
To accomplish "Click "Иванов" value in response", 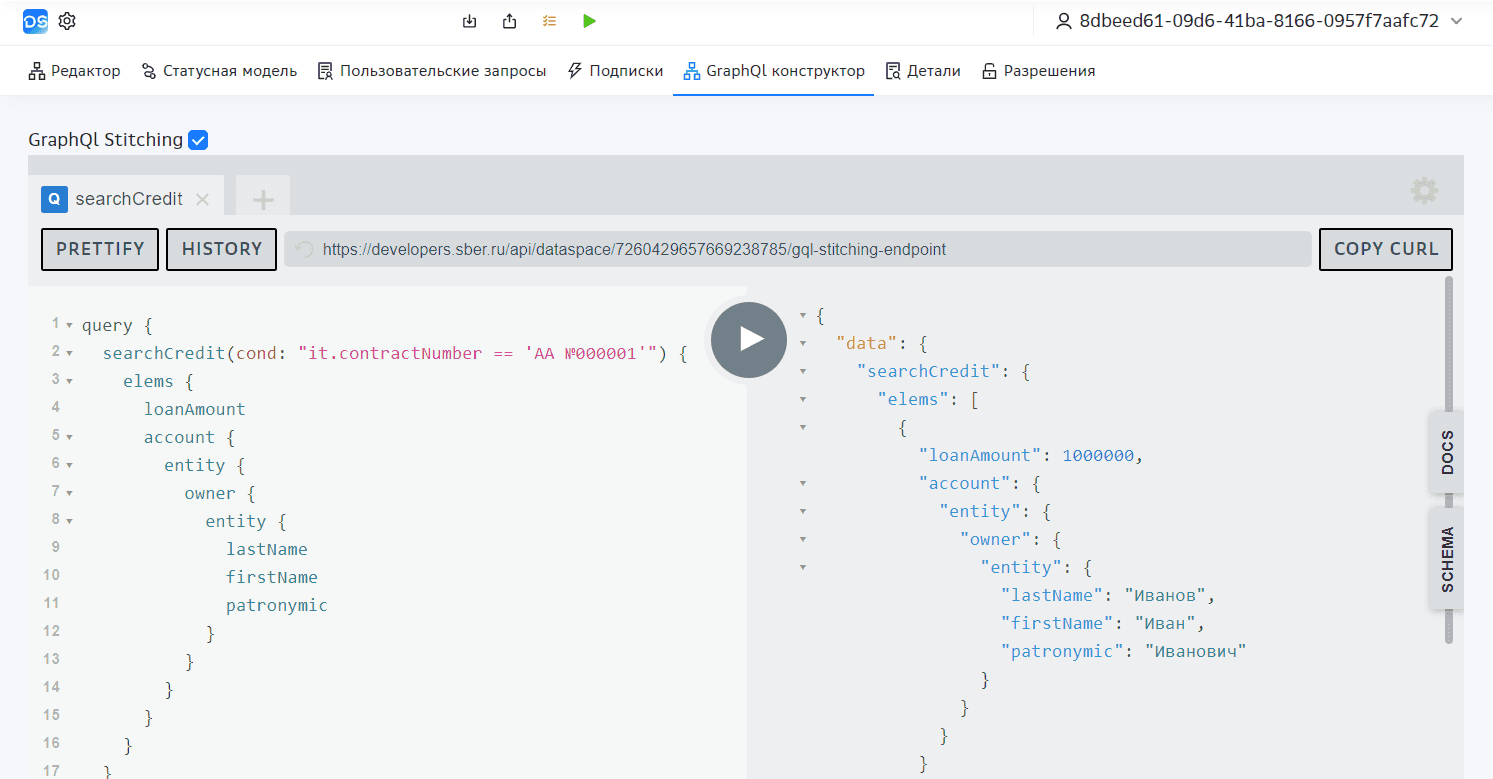I will tap(1165, 596).
